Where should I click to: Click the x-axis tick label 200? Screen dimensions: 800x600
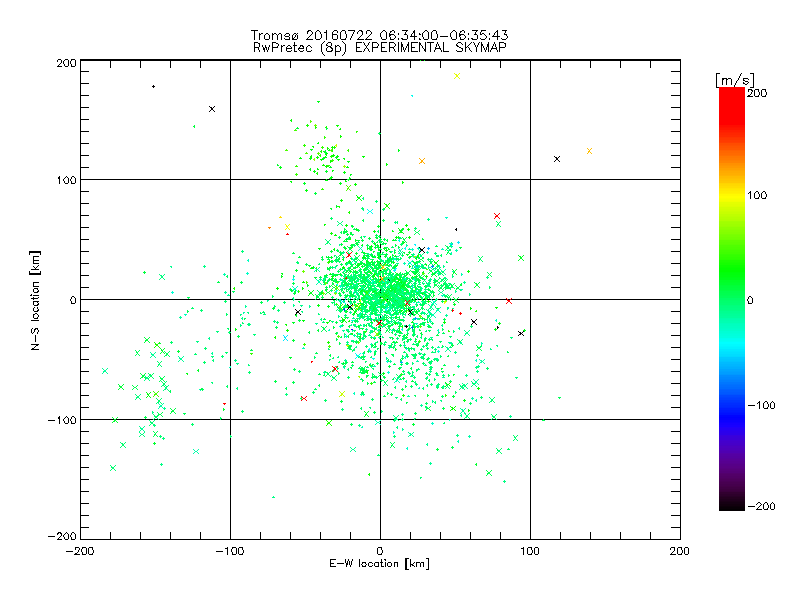point(680,551)
